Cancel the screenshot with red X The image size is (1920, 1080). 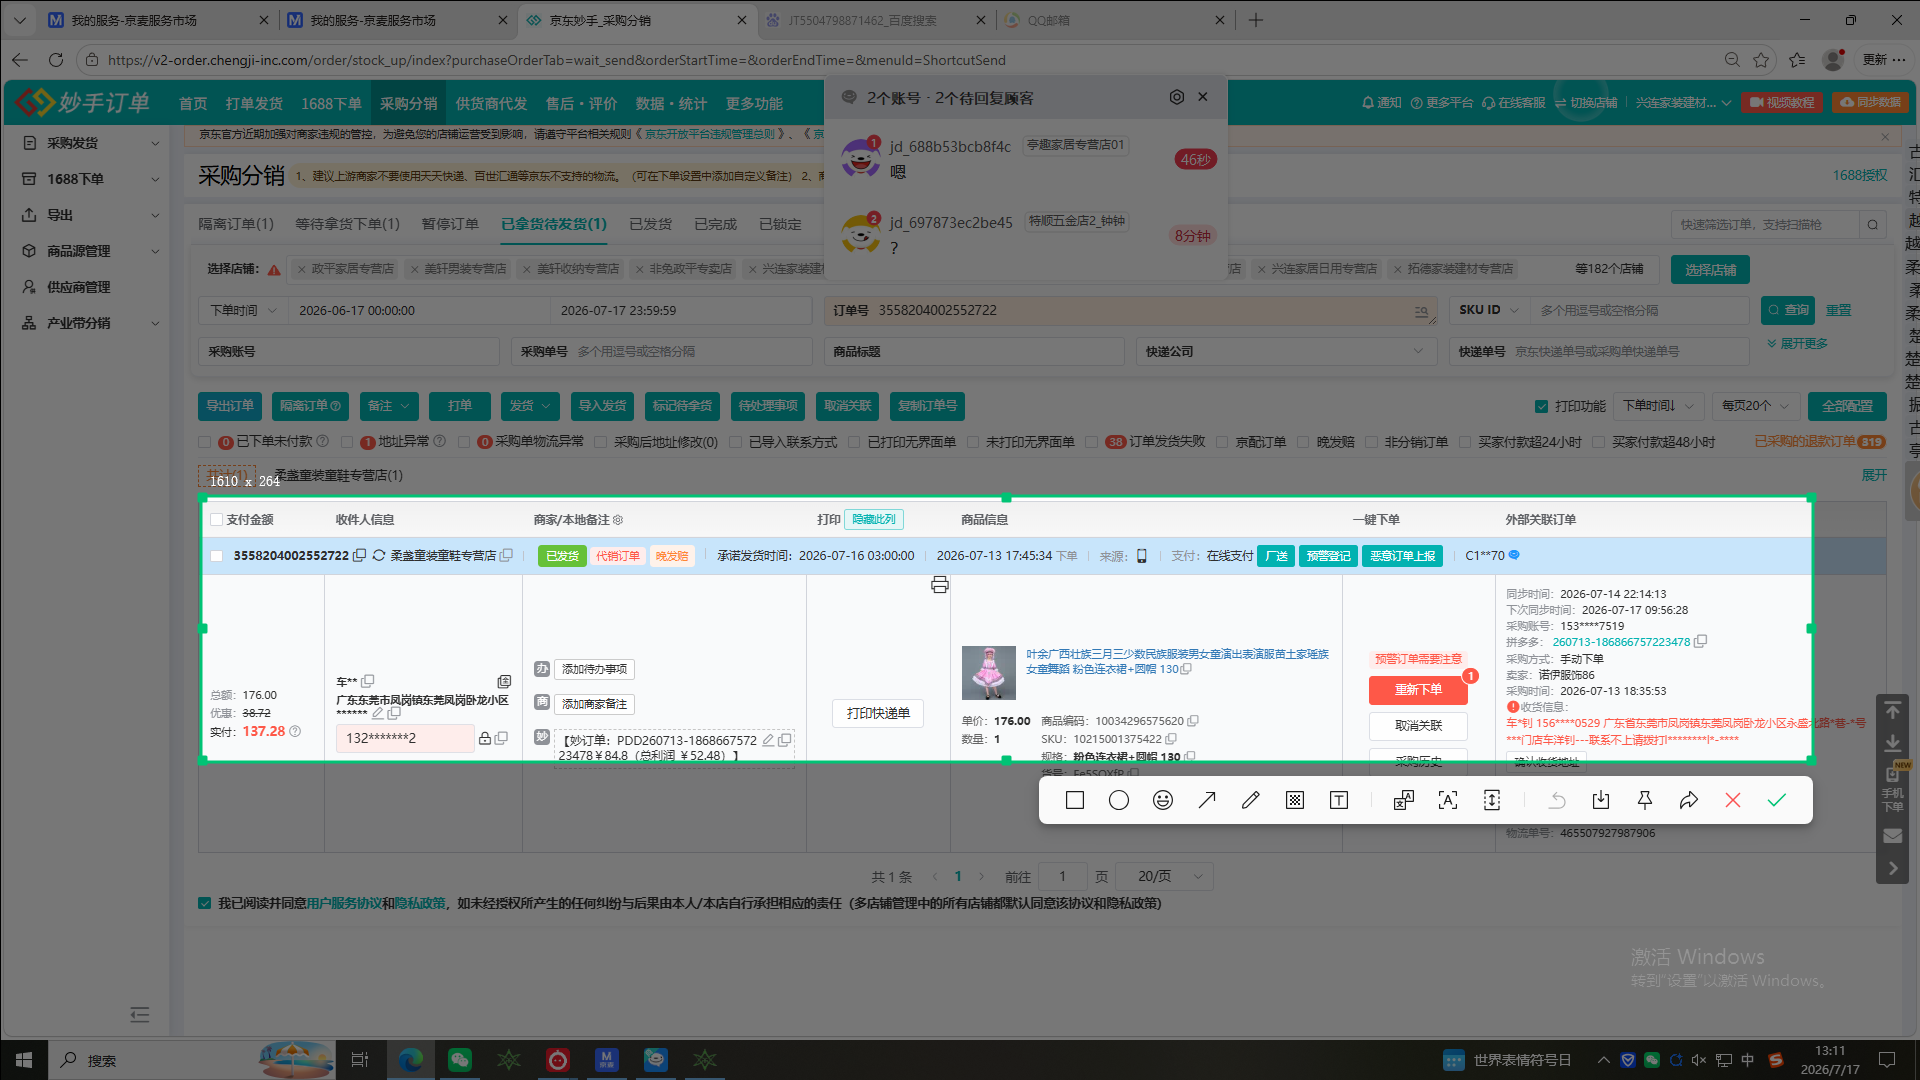pos(1733,800)
